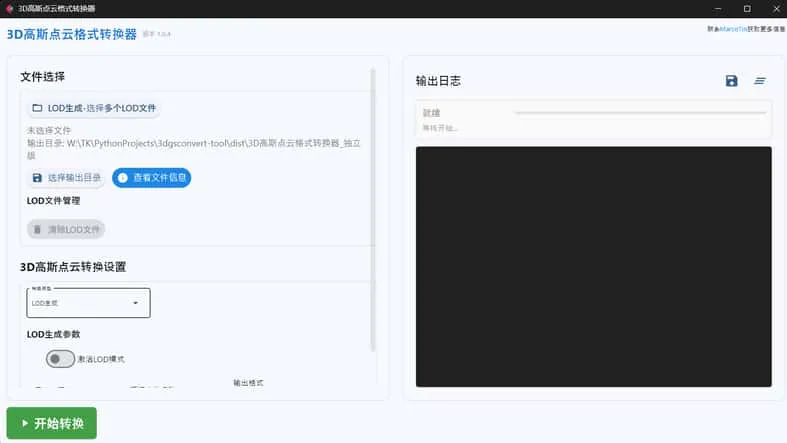787x443 pixels.
Task: Click the folder icon for selecting LOD files
Action: pos(37,108)
